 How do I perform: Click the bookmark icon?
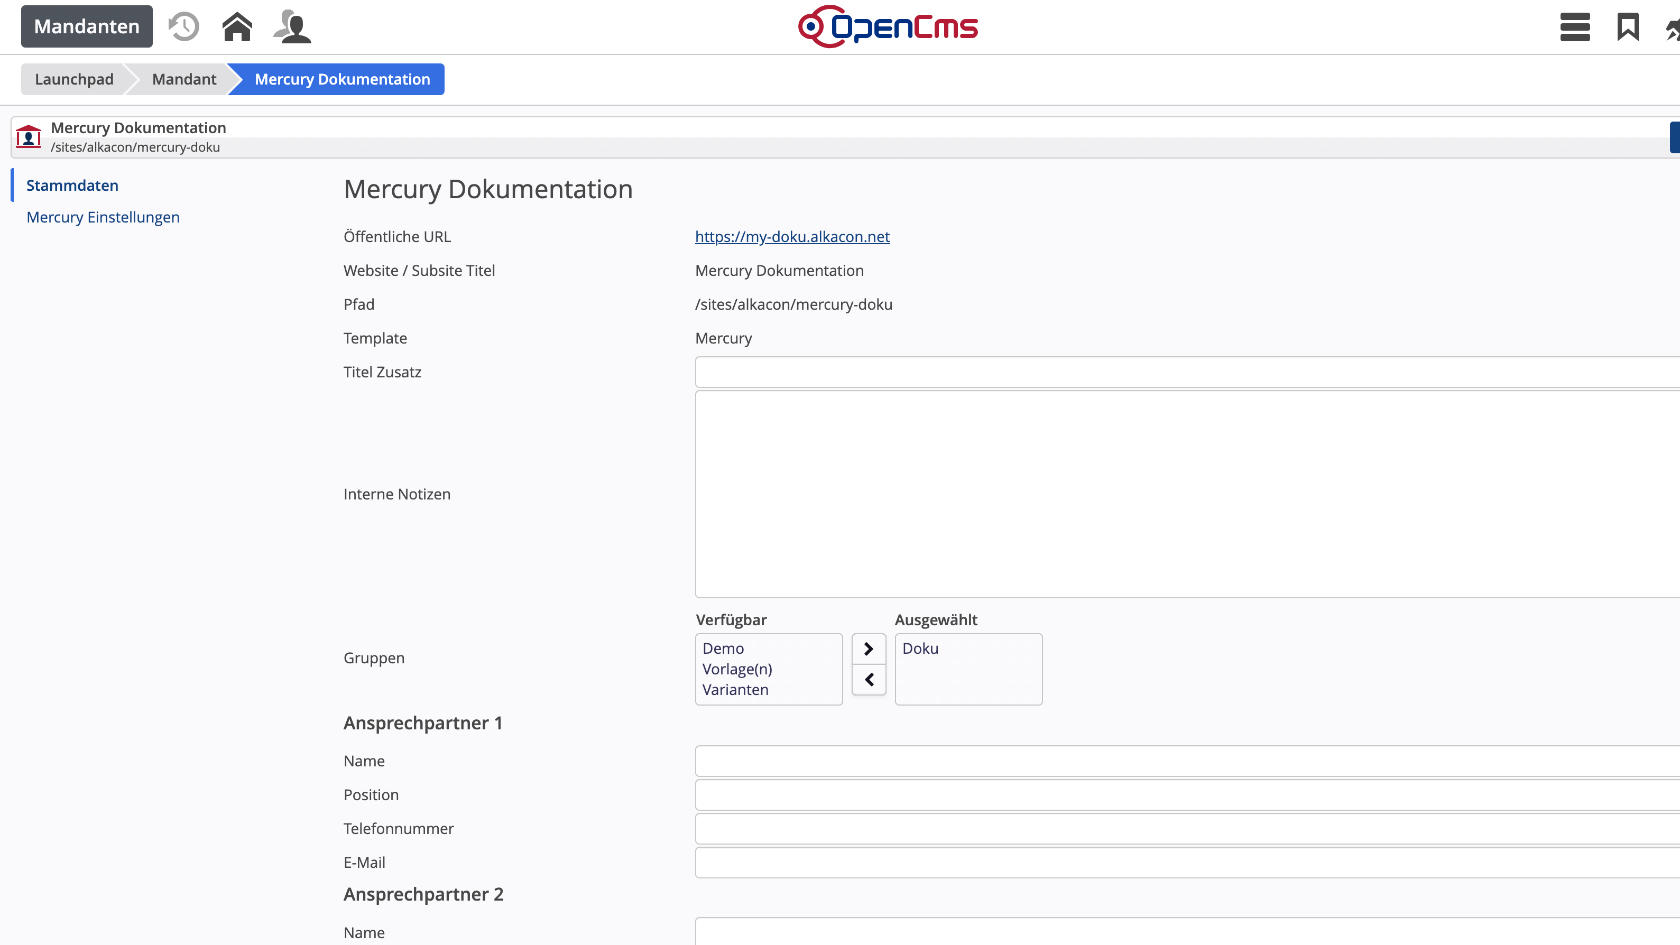pyautogui.click(x=1628, y=27)
